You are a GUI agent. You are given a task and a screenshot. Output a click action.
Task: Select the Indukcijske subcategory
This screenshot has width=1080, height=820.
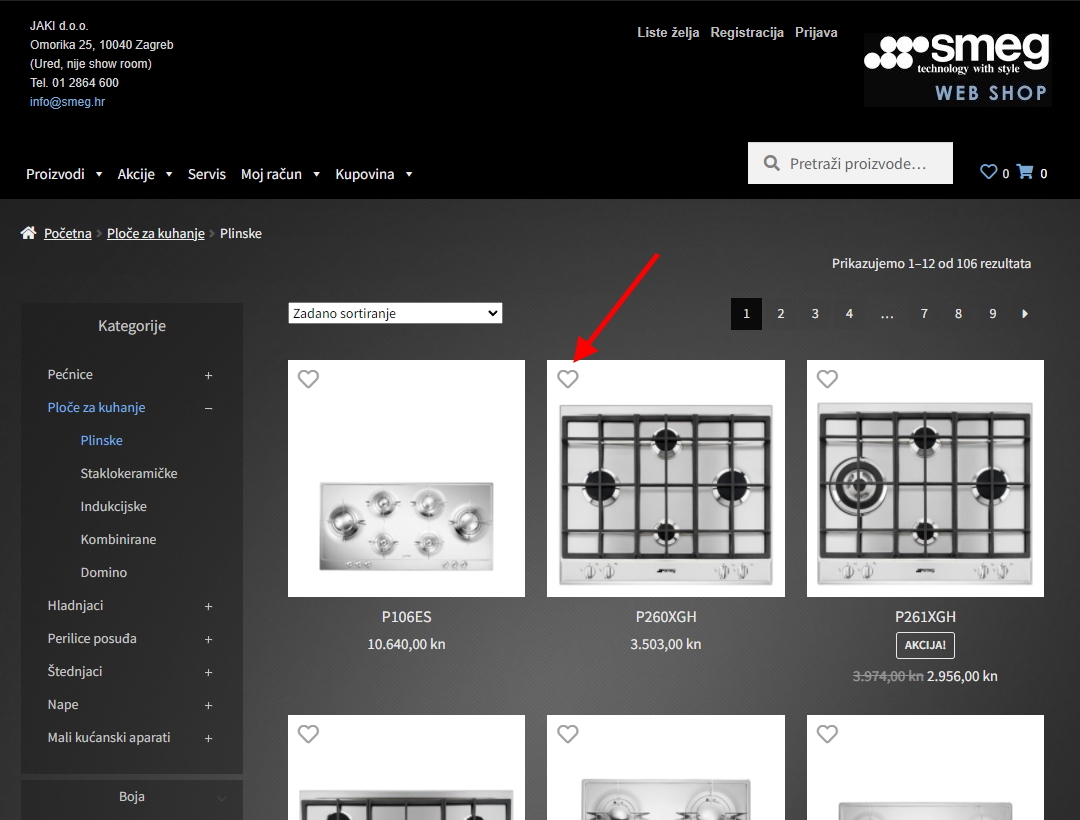point(114,506)
